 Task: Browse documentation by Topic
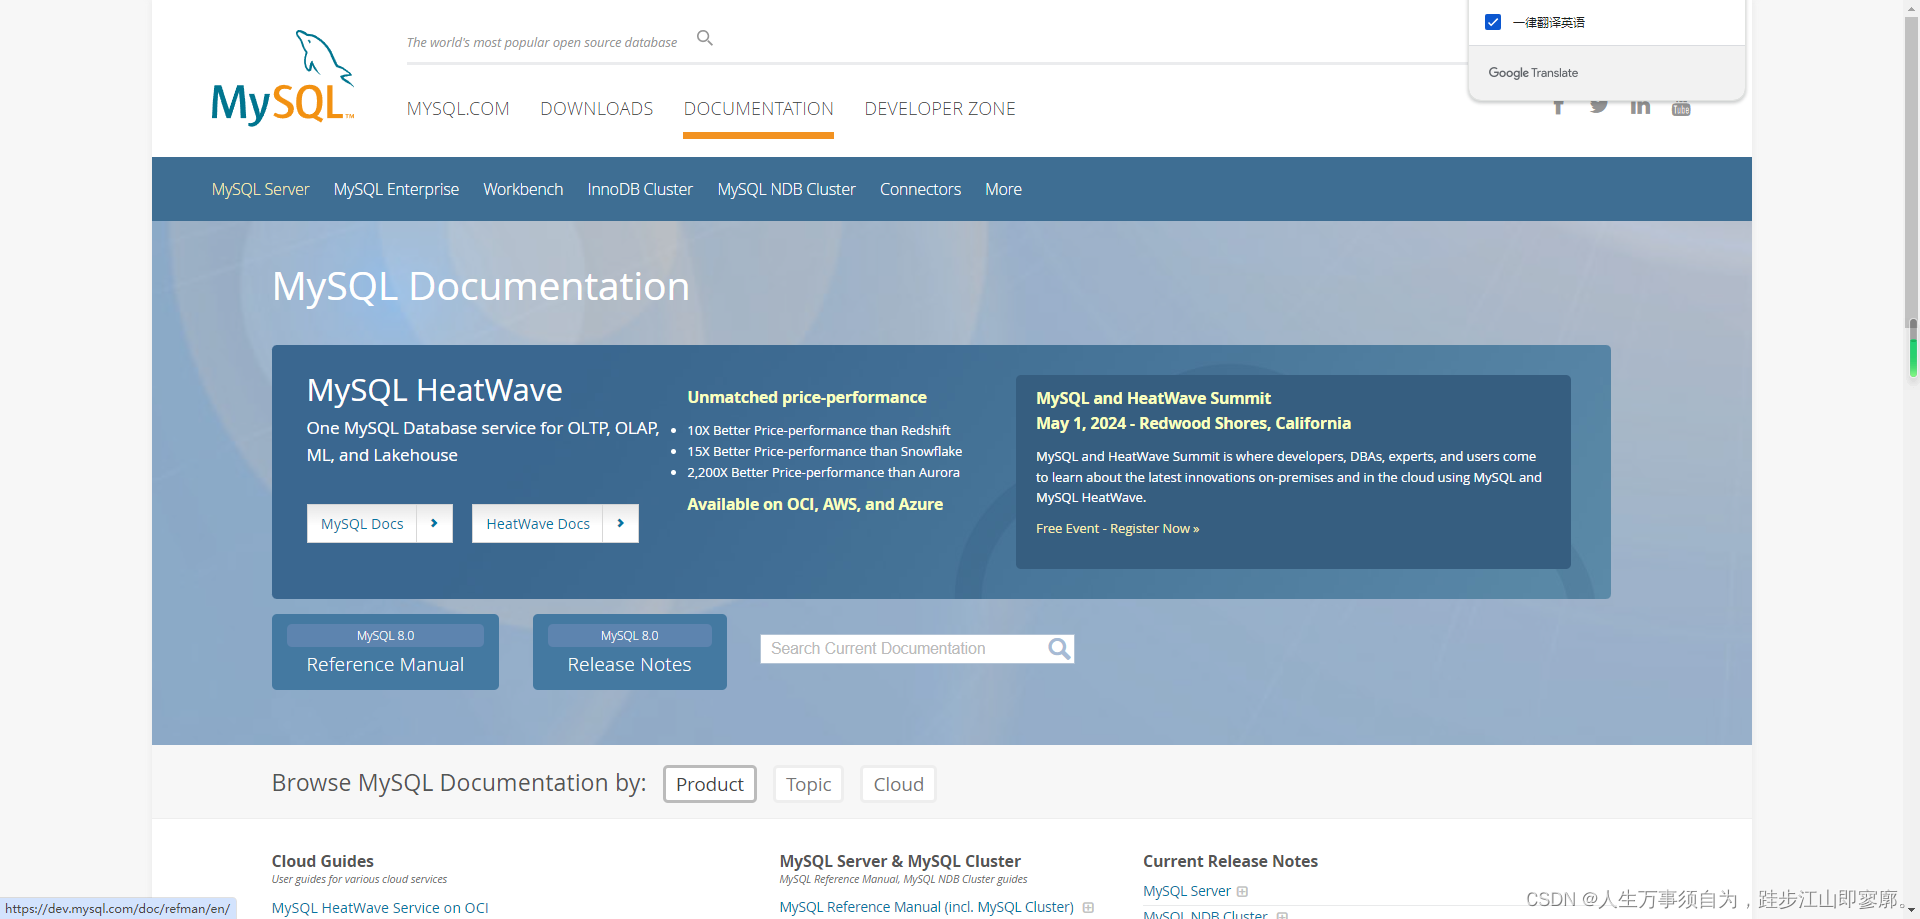809,784
